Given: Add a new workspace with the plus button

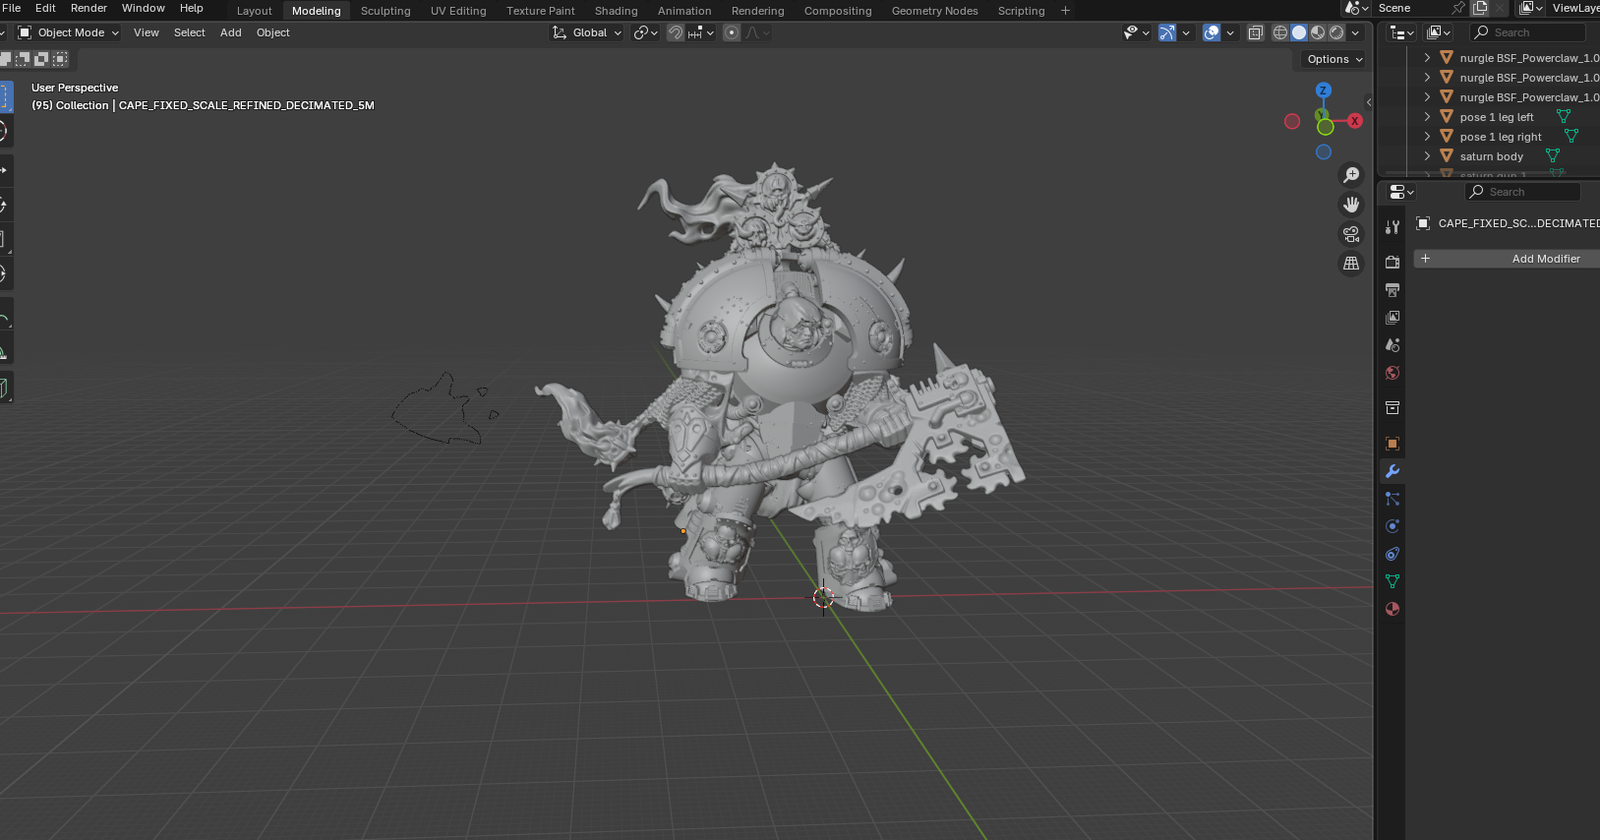Looking at the screenshot, I should (1065, 11).
